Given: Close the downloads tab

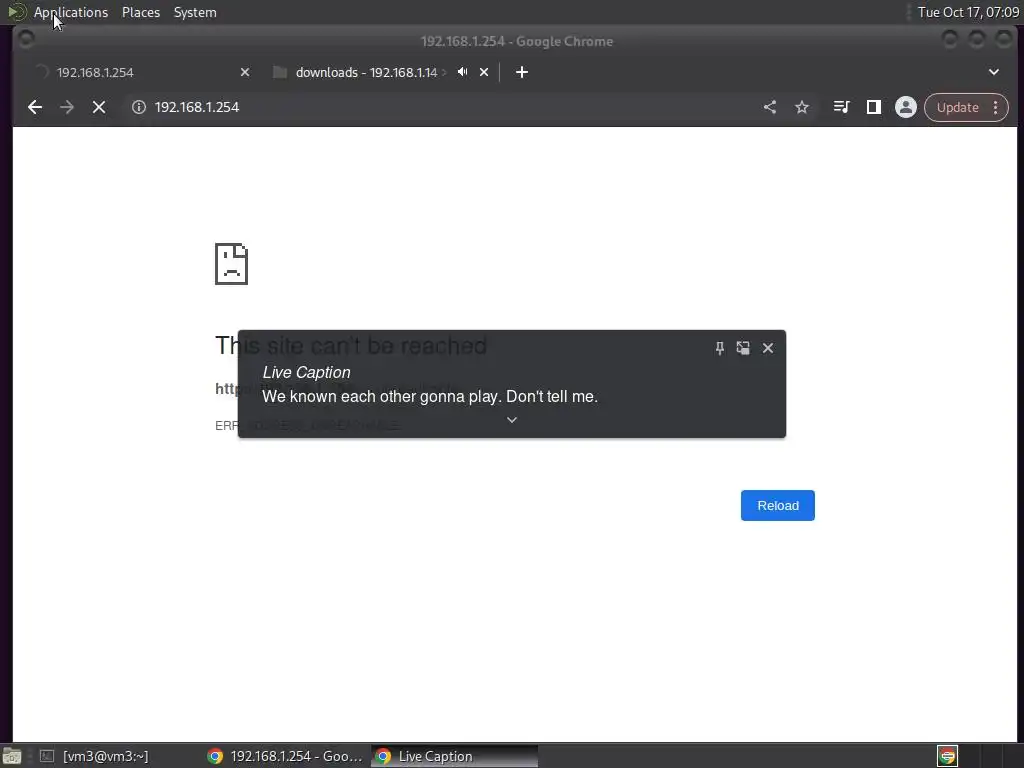Looking at the screenshot, I should coord(484,72).
